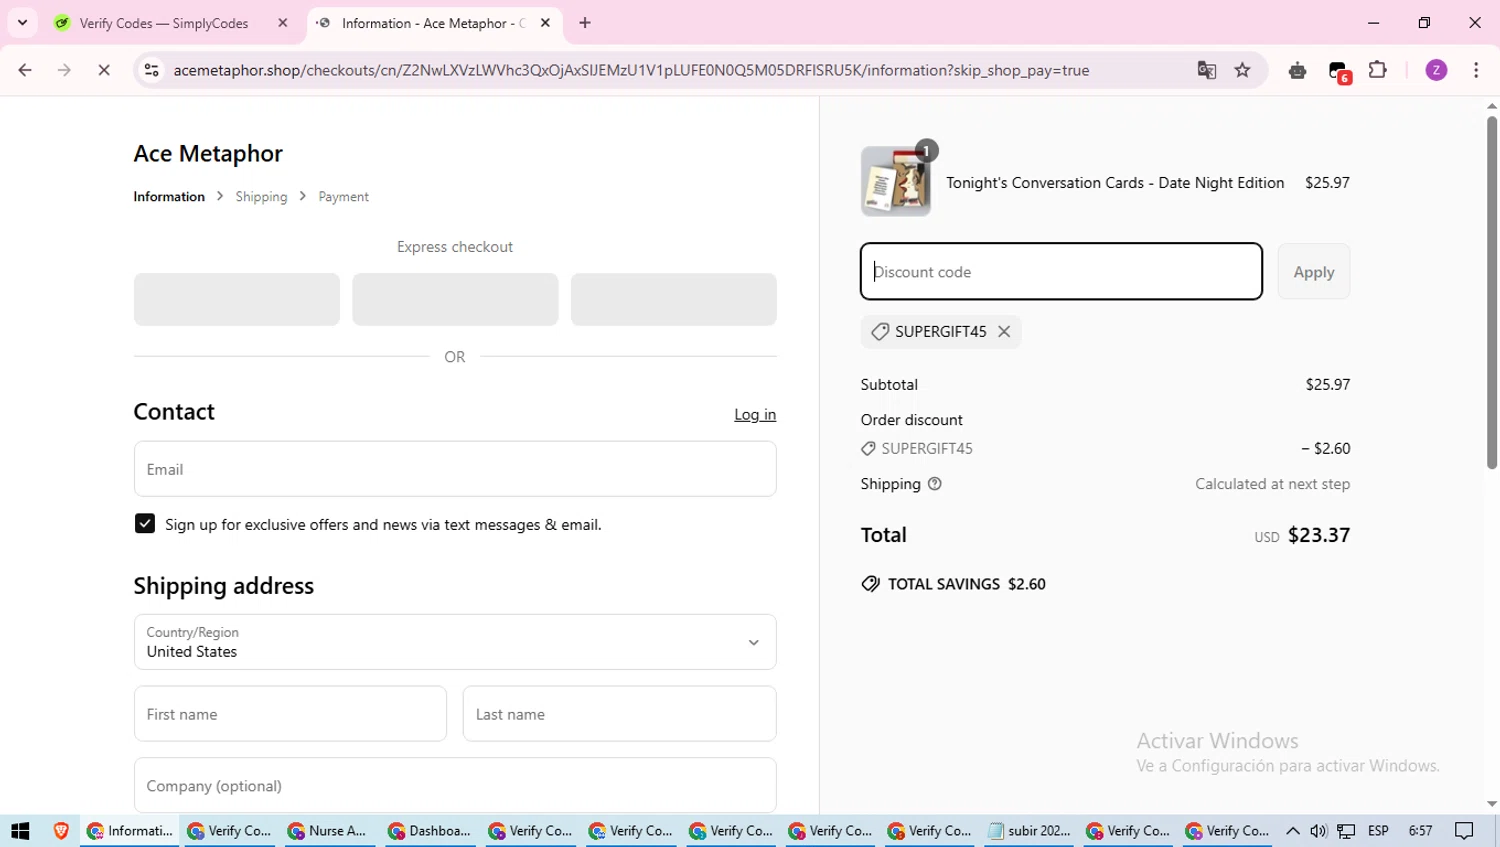Switch ESP keyboard language
This screenshot has width=1500, height=847.
click(1378, 831)
